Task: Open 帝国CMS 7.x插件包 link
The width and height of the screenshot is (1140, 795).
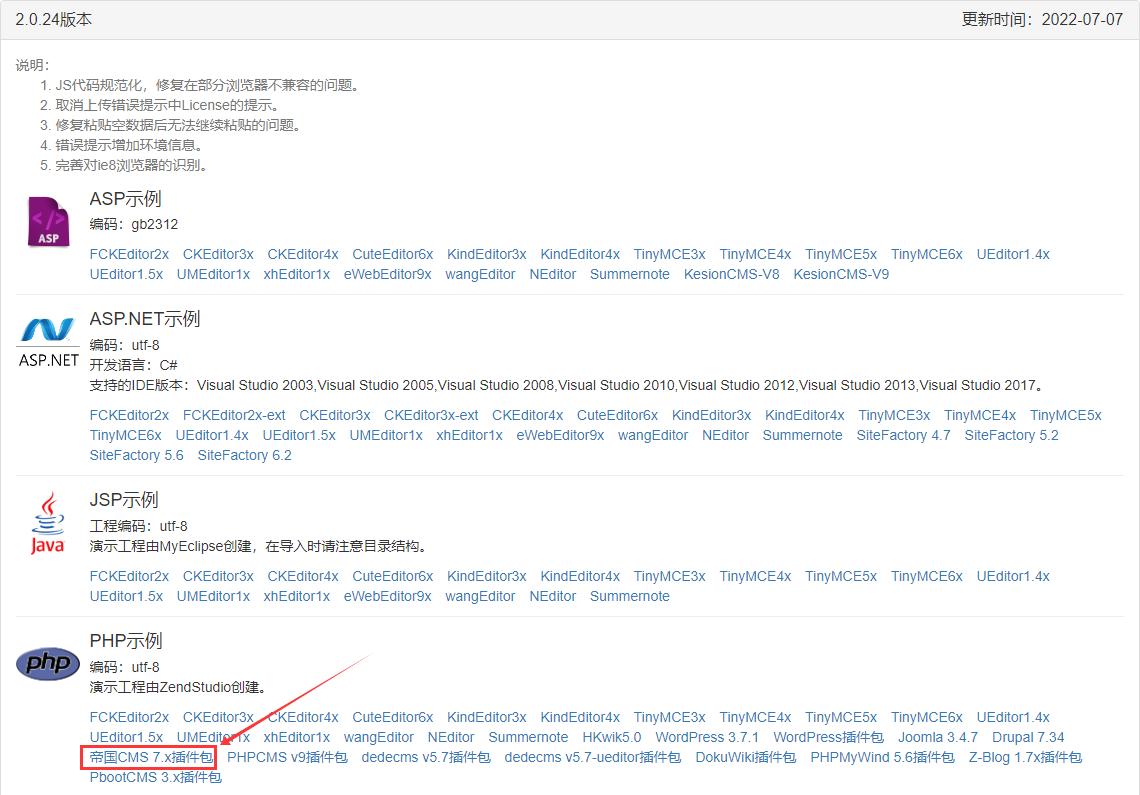Action: (151, 757)
